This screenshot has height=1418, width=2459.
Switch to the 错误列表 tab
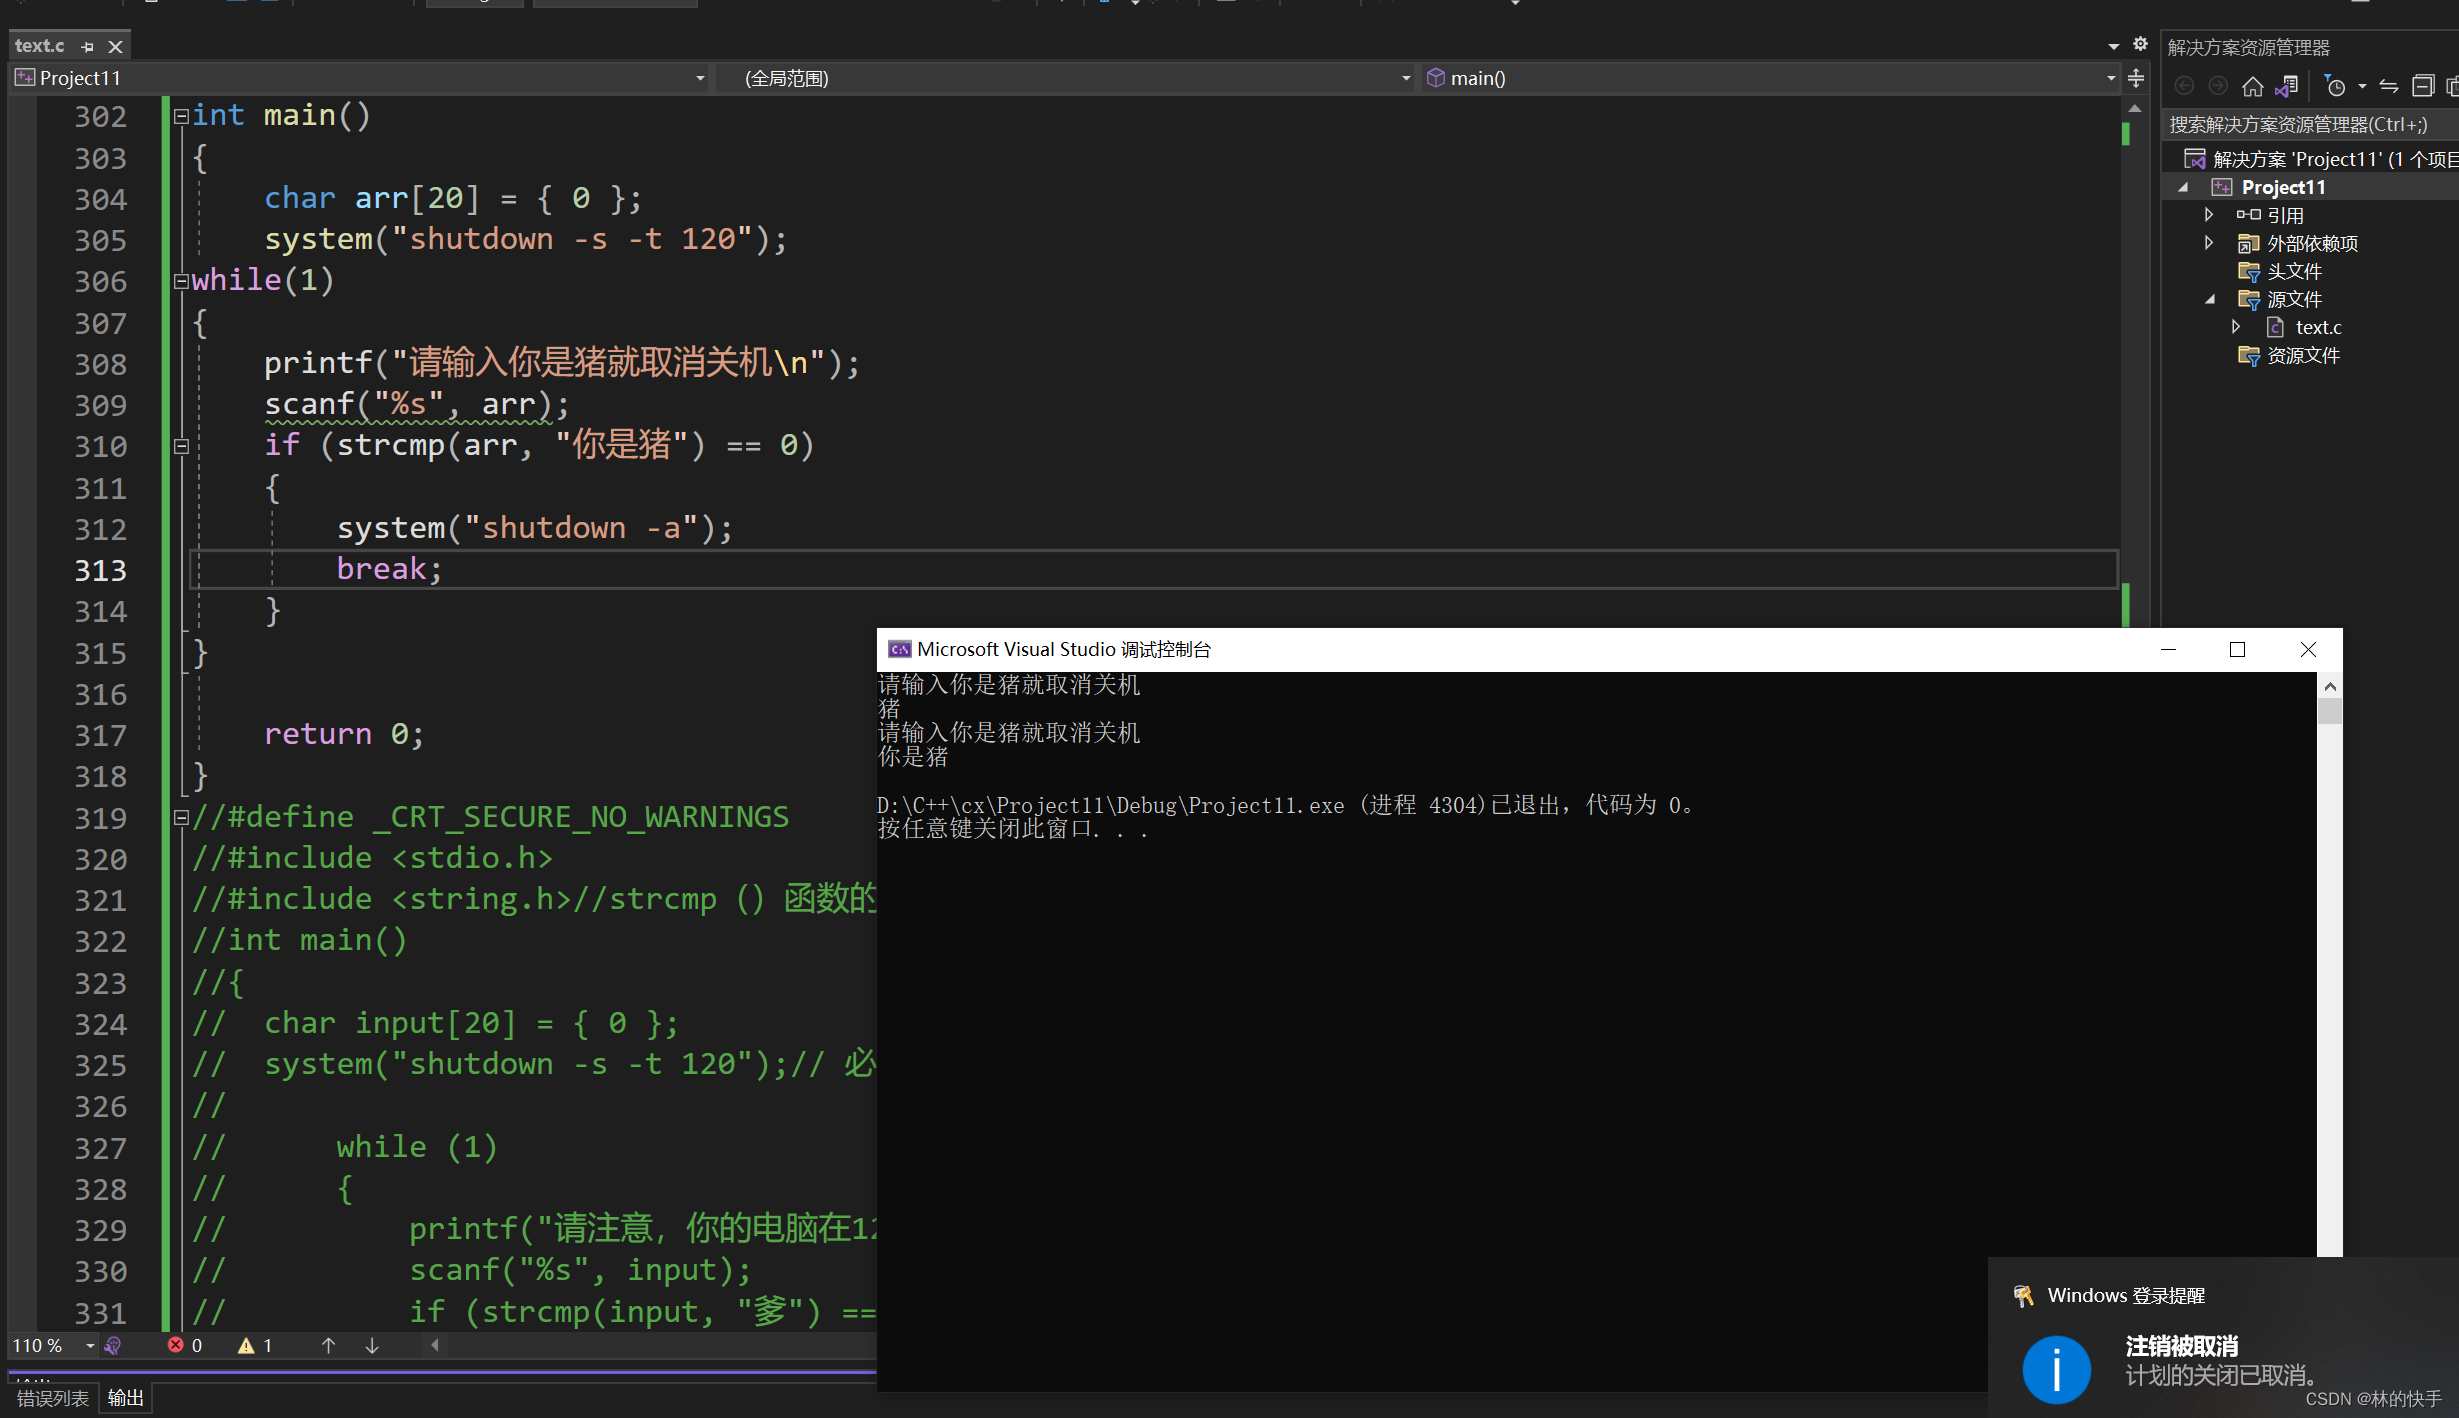53,1398
